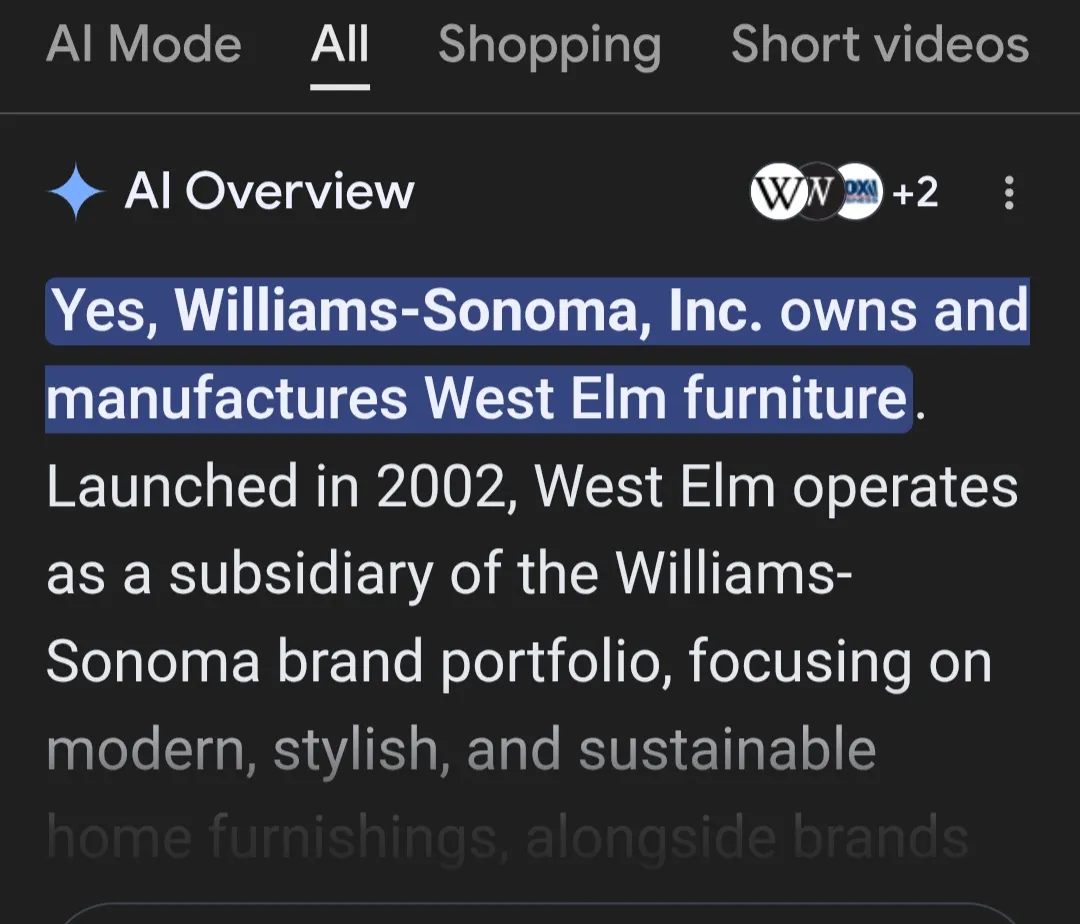Screen dimensions: 1080x924
Task: Click the Fox Business source icon
Action: pos(859,191)
